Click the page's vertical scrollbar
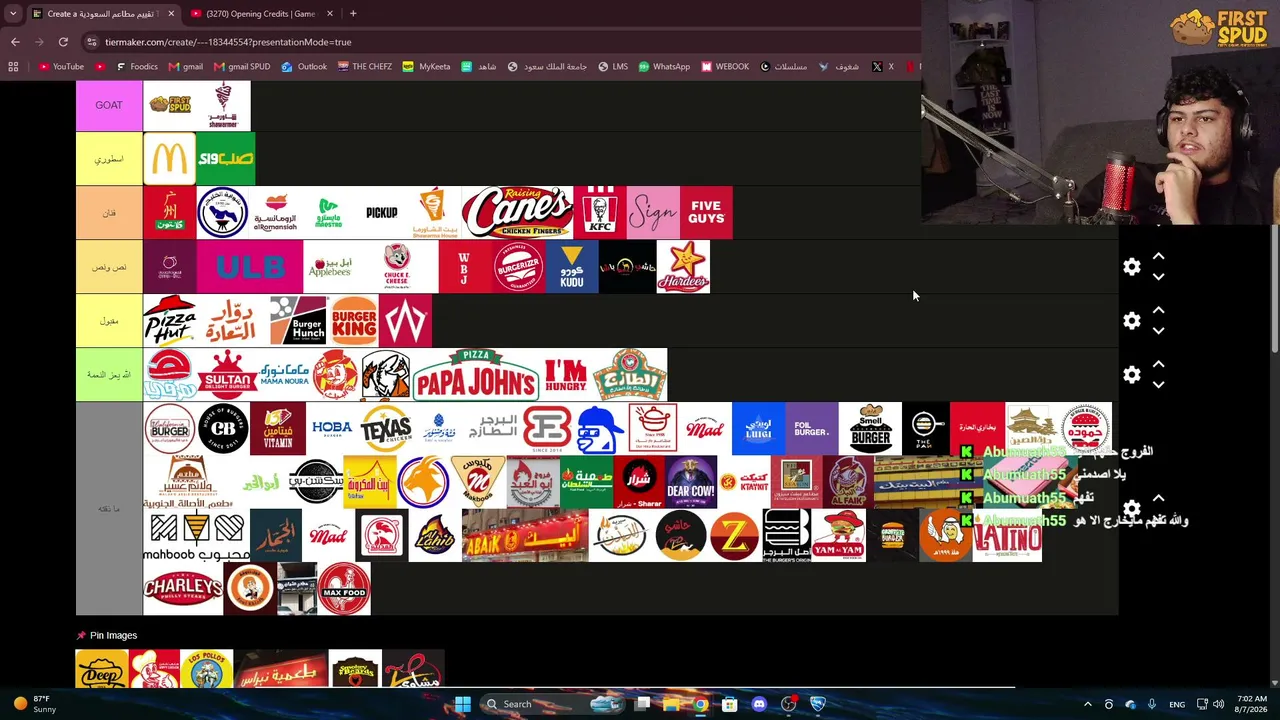This screenshot has width=1280, height=720. (x=1274, y=290)
